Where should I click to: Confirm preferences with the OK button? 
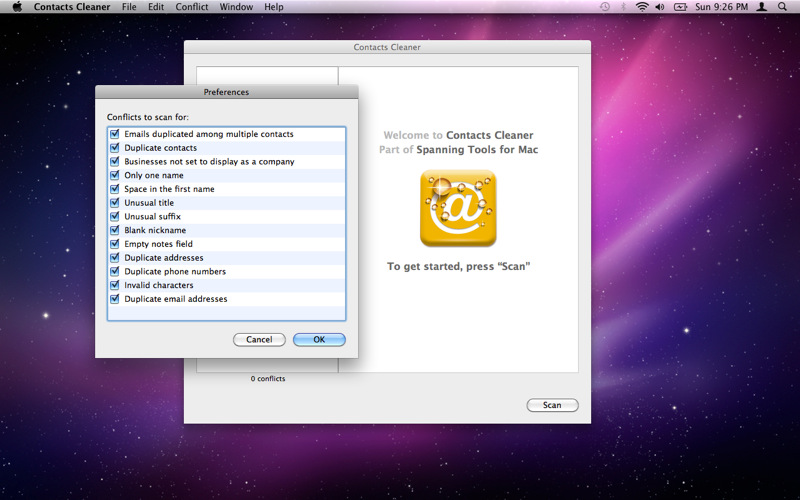coord(319,339)
